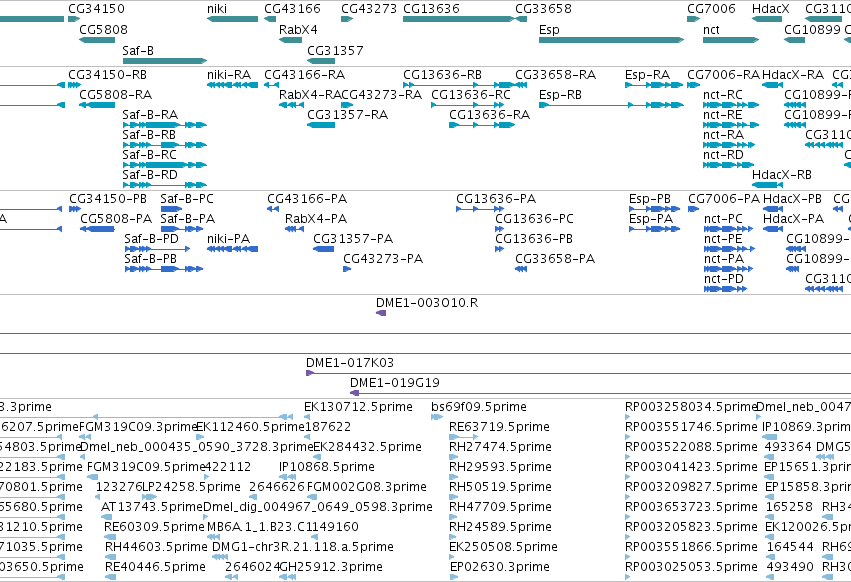Select EST RP003258034.5prime label
Screen dimensions: 851x582
(691, 407)
